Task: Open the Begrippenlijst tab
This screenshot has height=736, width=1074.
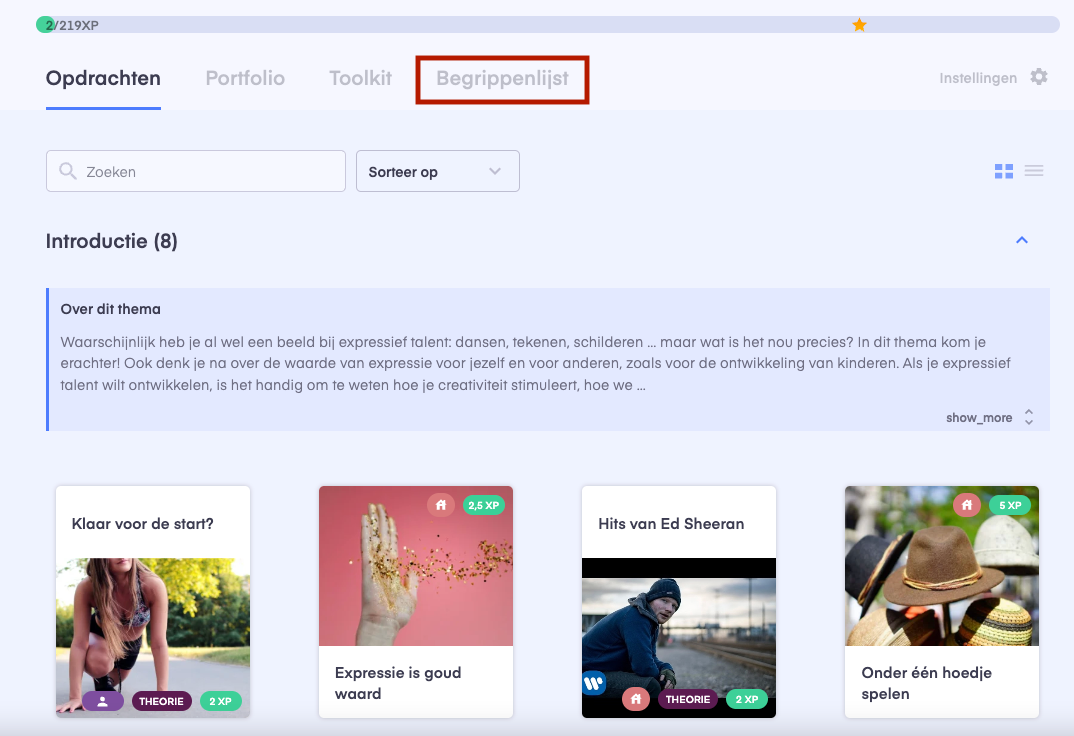Action: (502, 79)
